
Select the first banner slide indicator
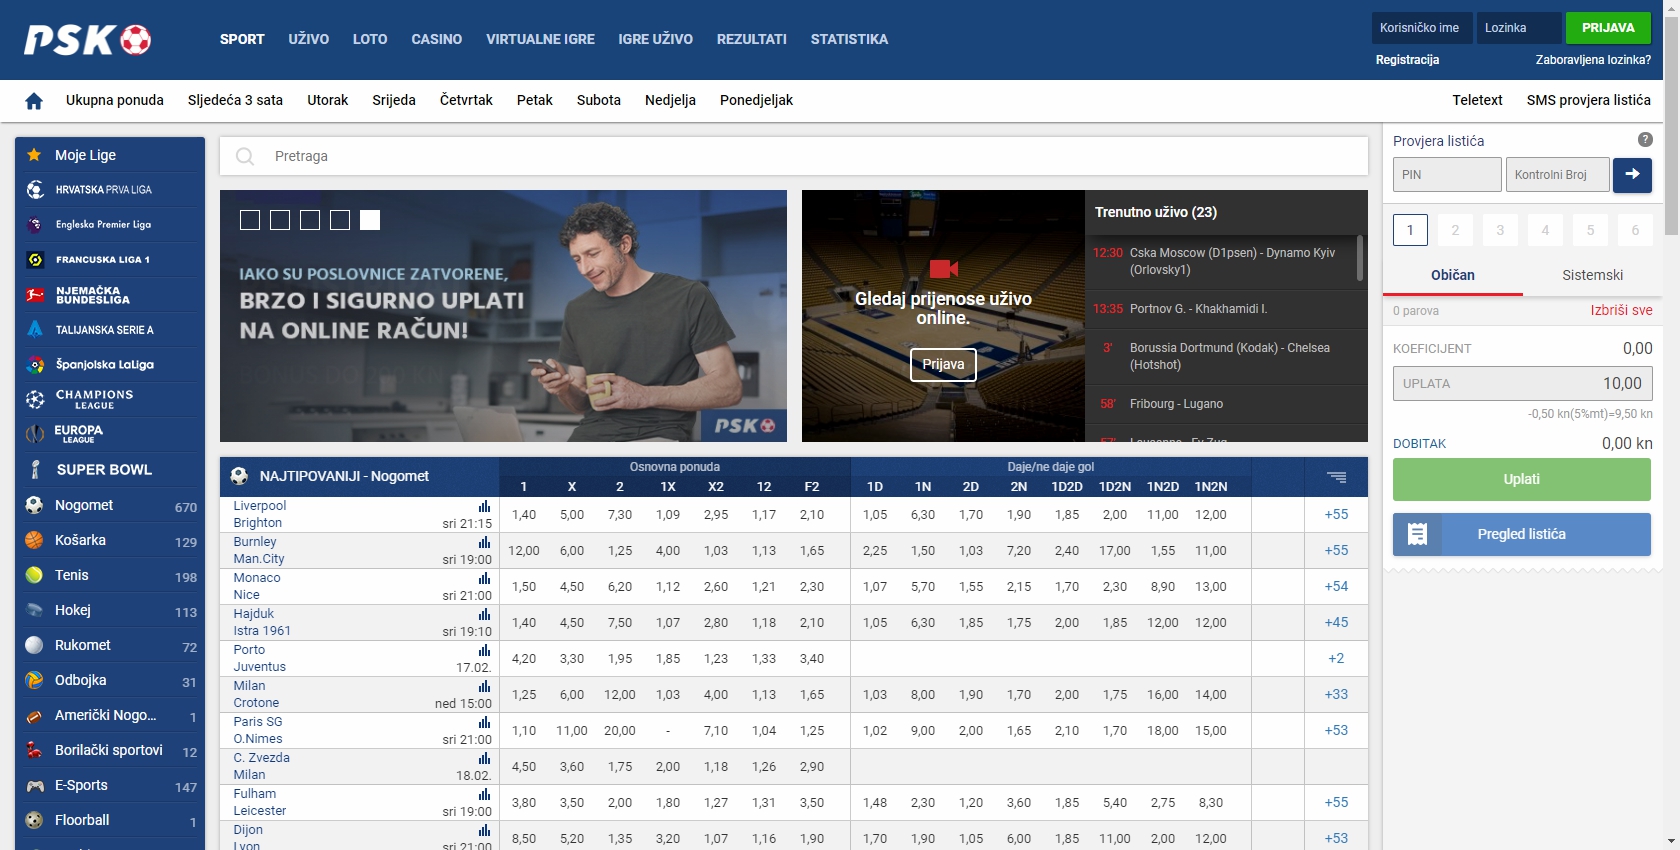(250, 220)
